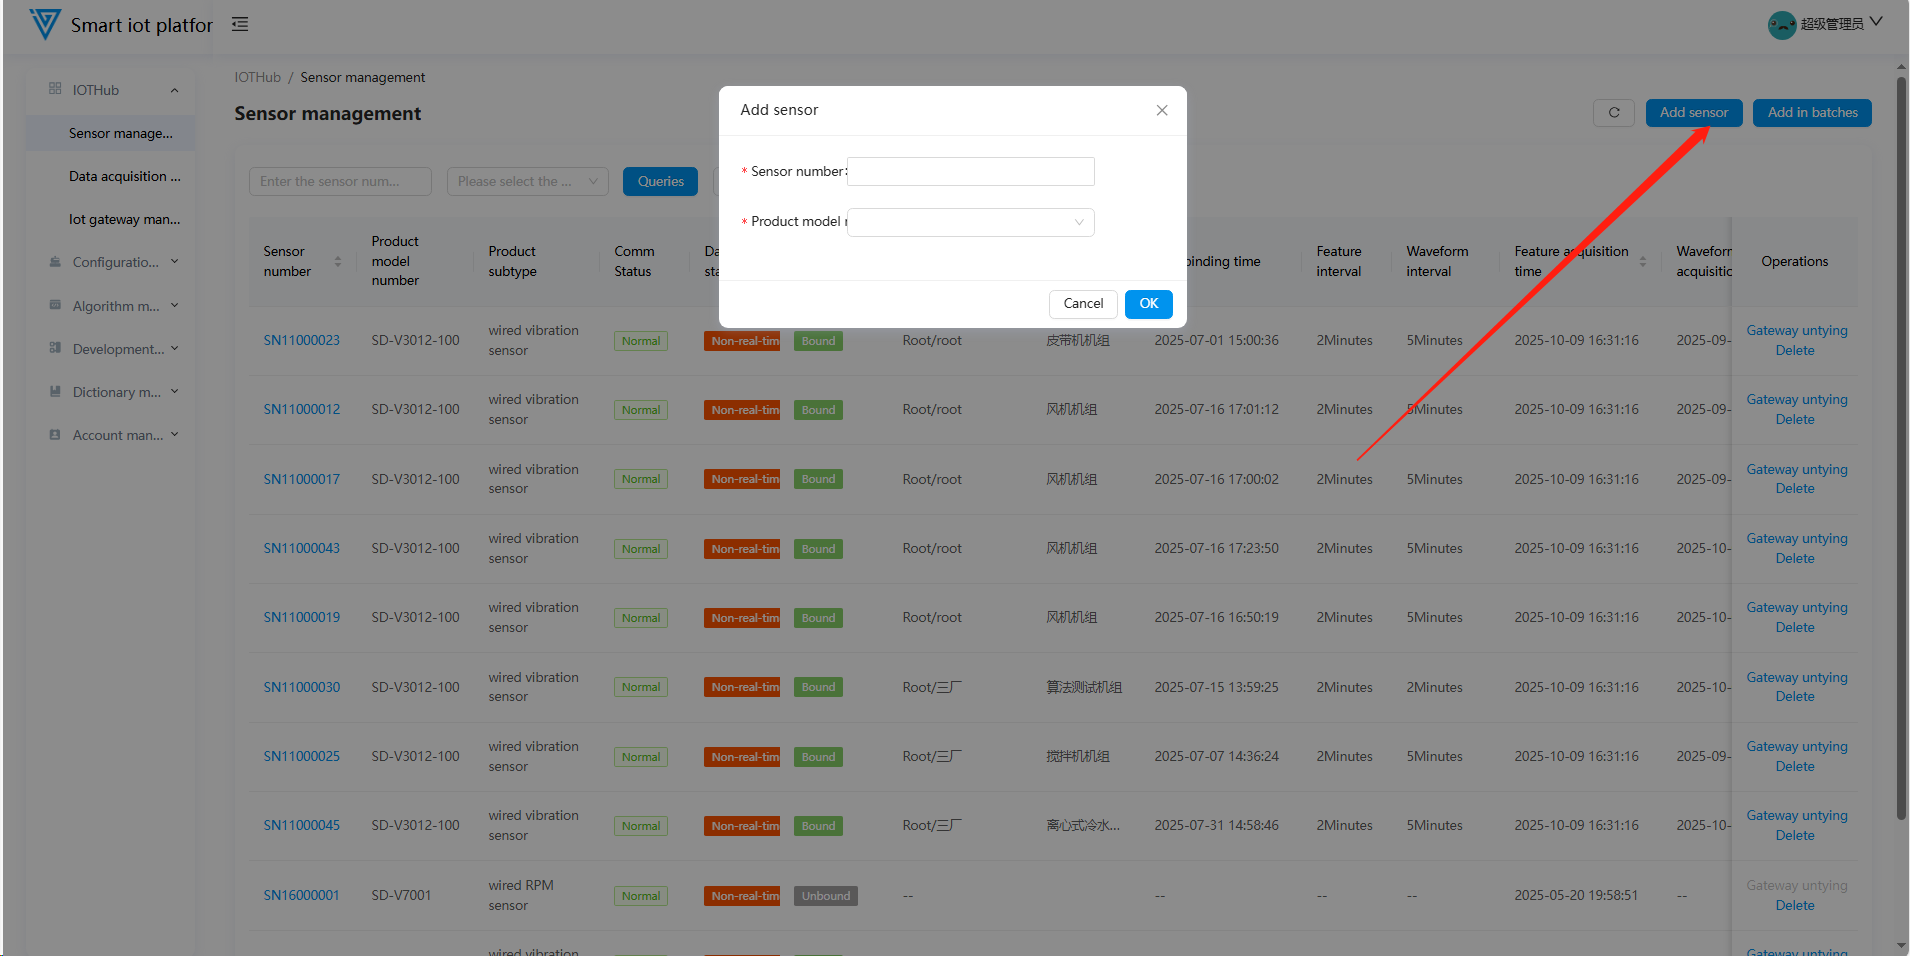
Task: Click the Configuration menu icon
Action: [55, 262]
